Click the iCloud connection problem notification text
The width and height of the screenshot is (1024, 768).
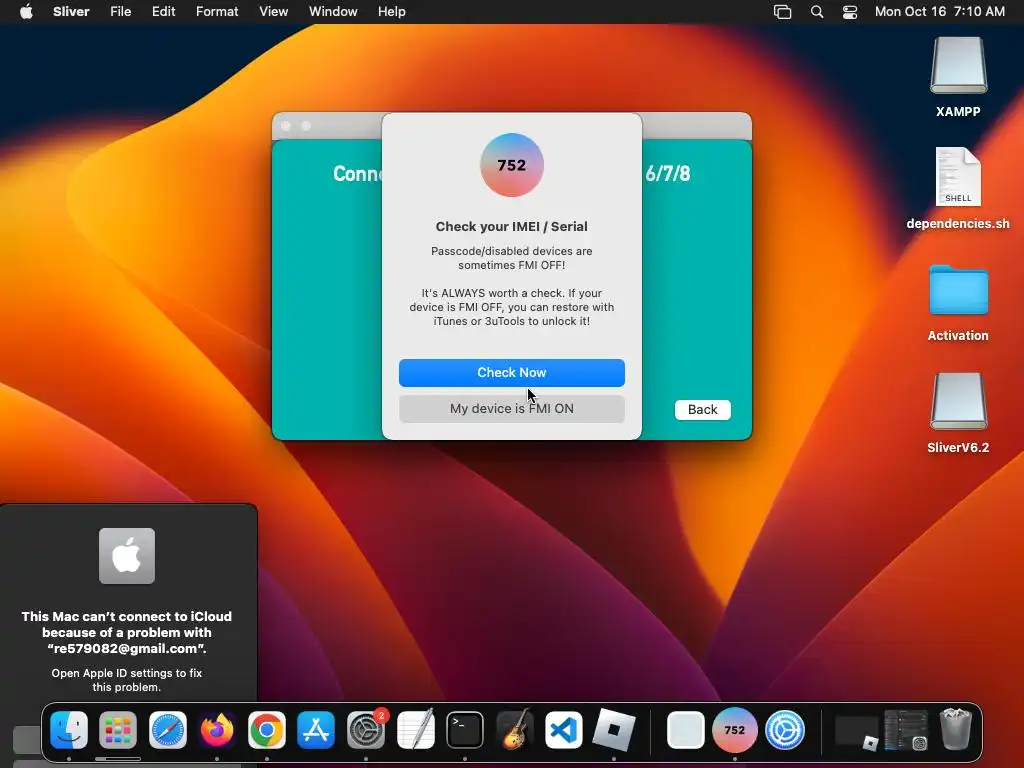127,632
